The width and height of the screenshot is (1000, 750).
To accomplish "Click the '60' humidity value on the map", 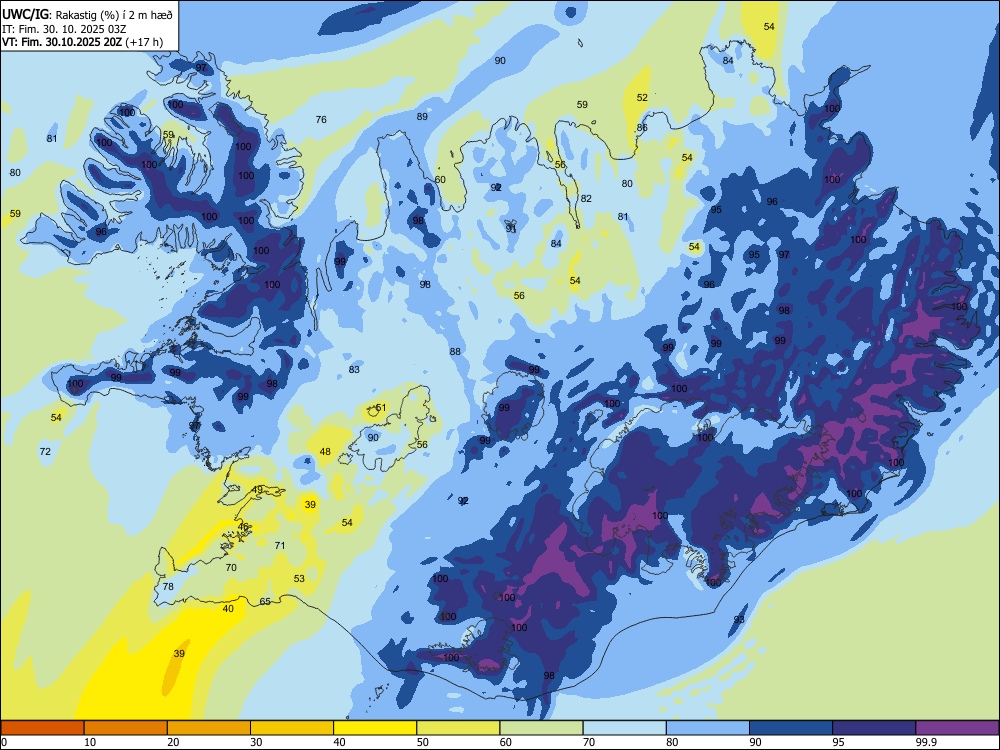I will [x=440, y=180].
